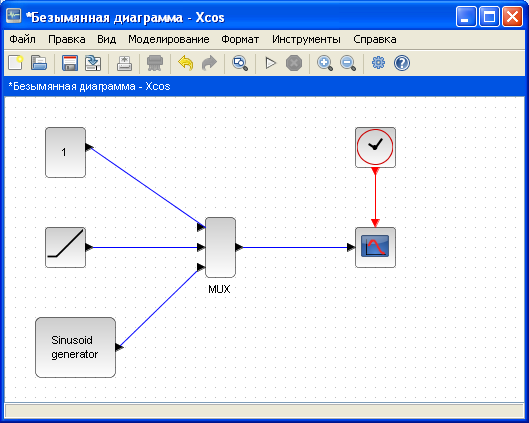529x423 pixels.
Task: Zoom out of the diagram
Action: (x=348, y=63)
